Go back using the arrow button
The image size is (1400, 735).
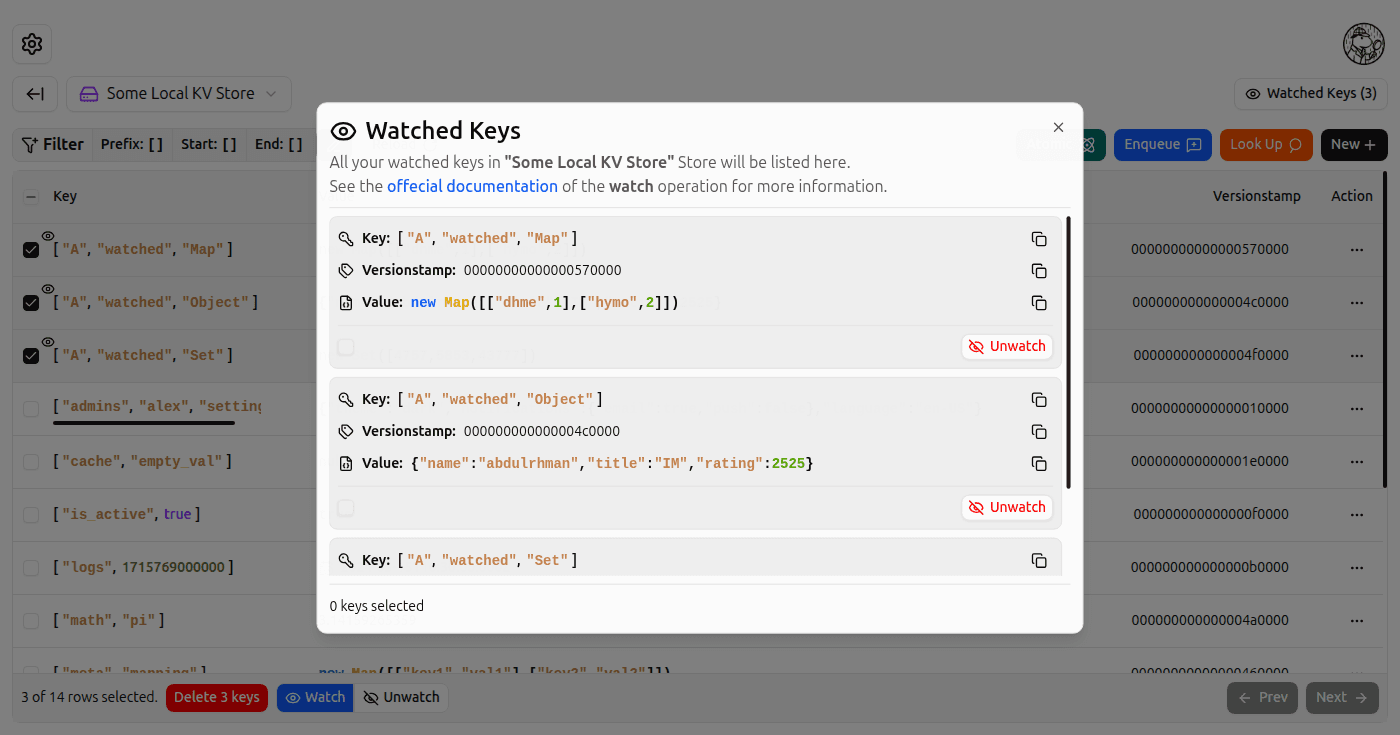[x=35, y=94]
